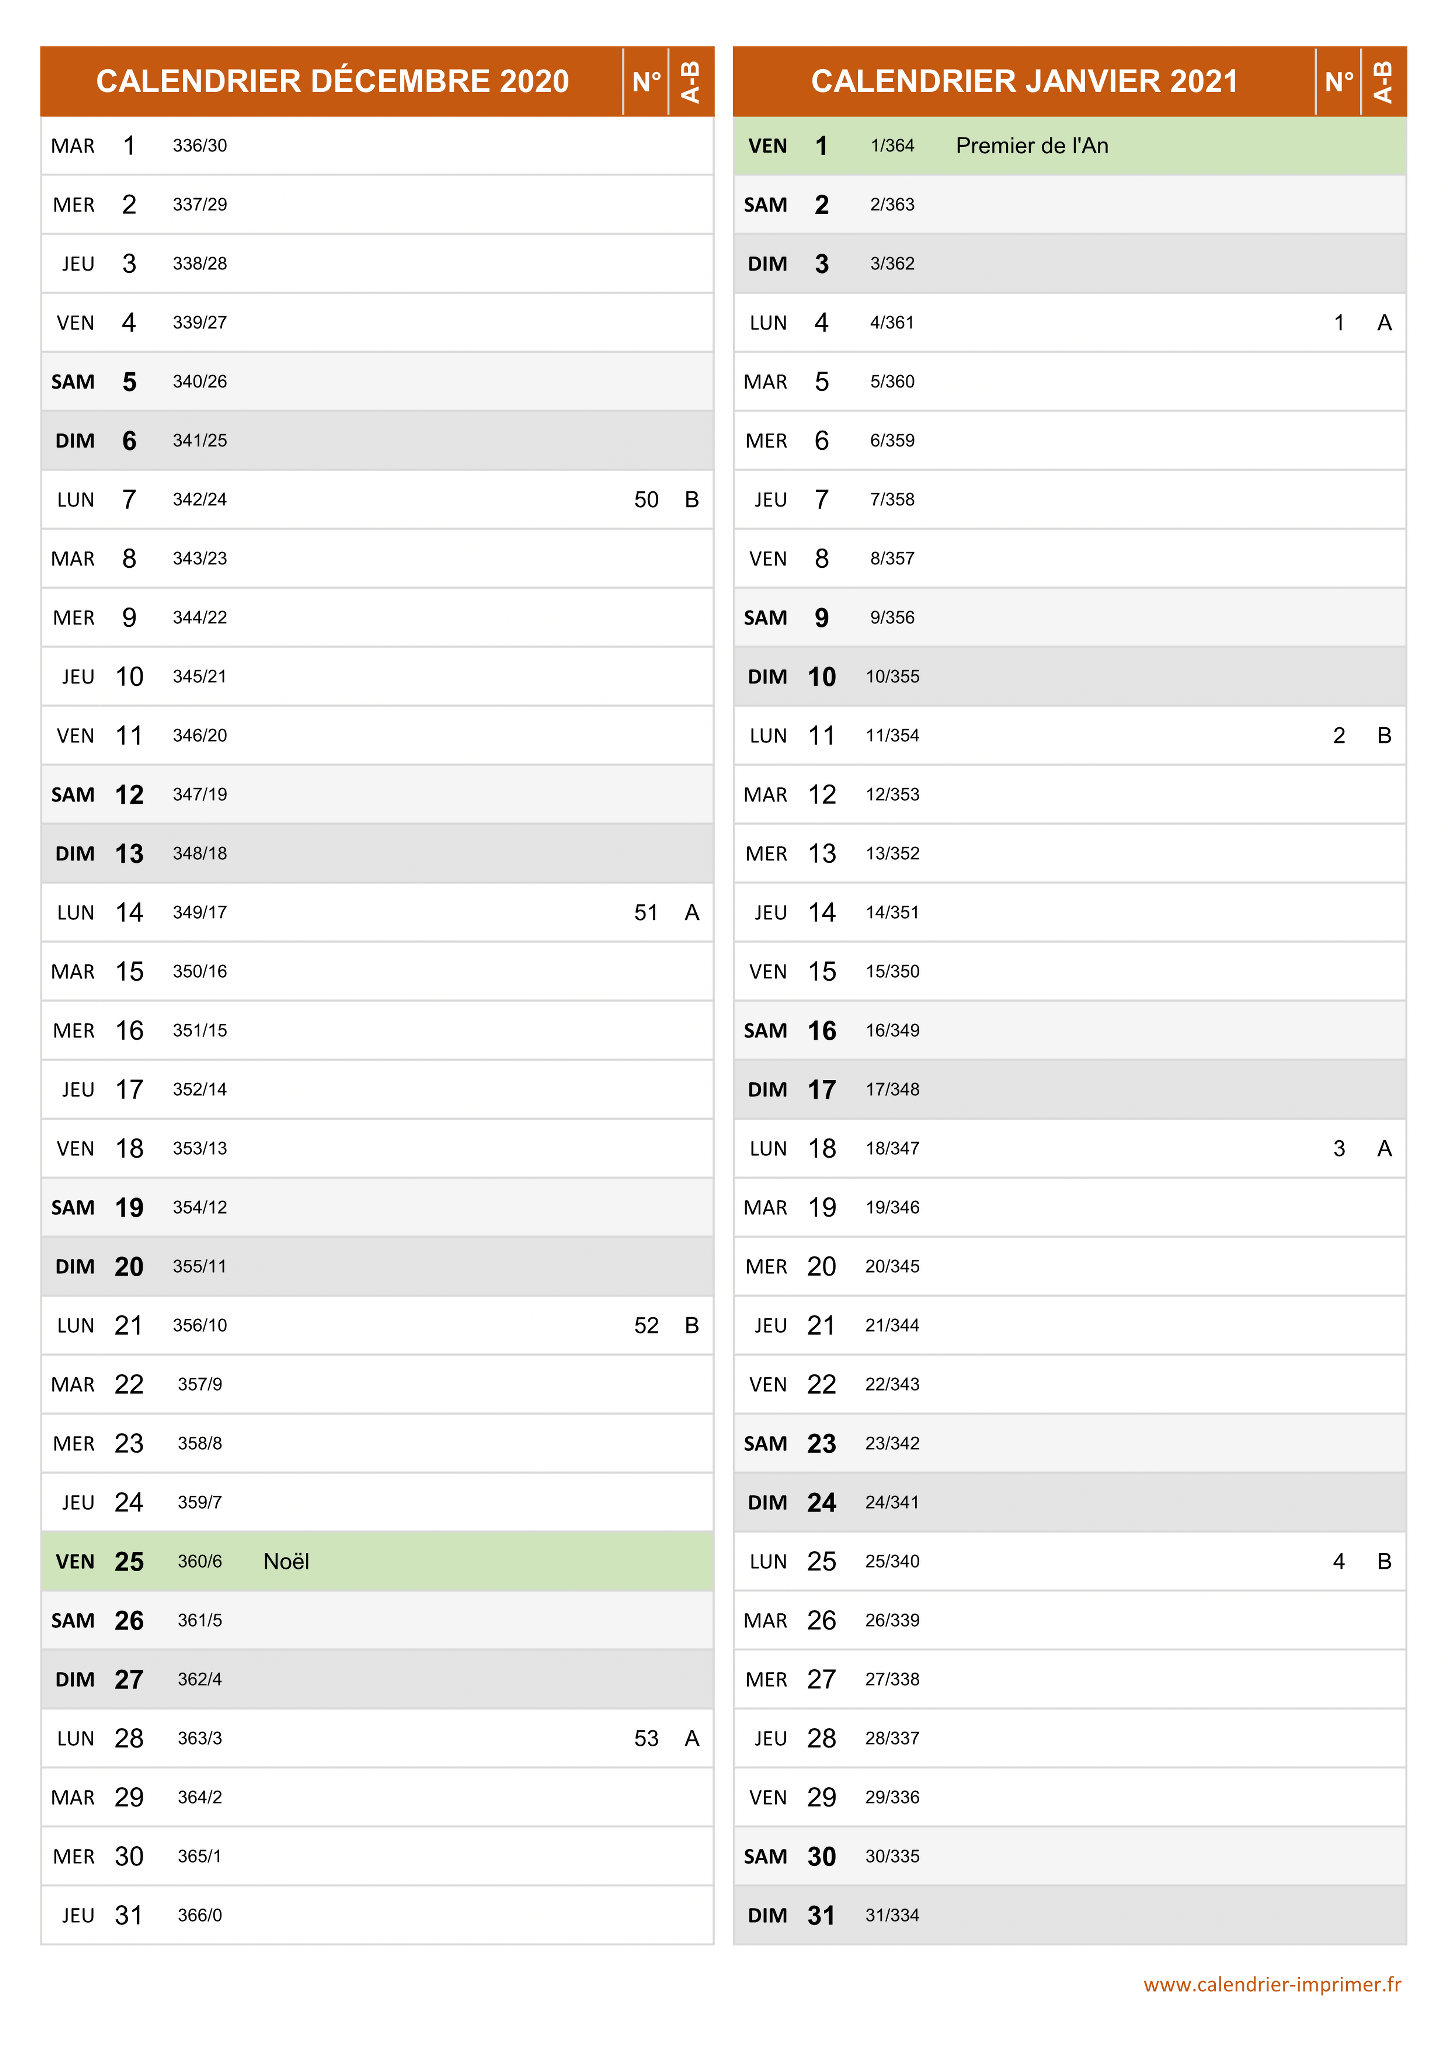The width and height of the screenshot is (1448, 2048).
Task: Click the A-B column header in December
Action: (691, 81)
